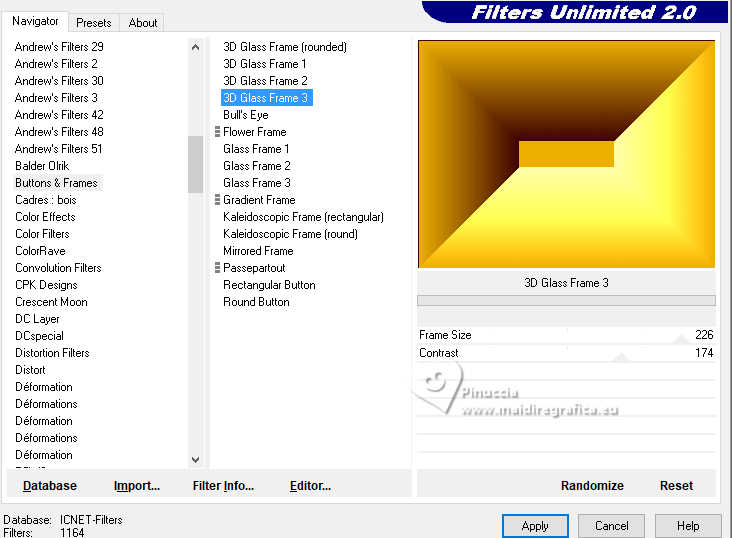Viewport: 732px width, 538px height.
Task: Select the ColorRave category
Action: (x=40, y=251)
